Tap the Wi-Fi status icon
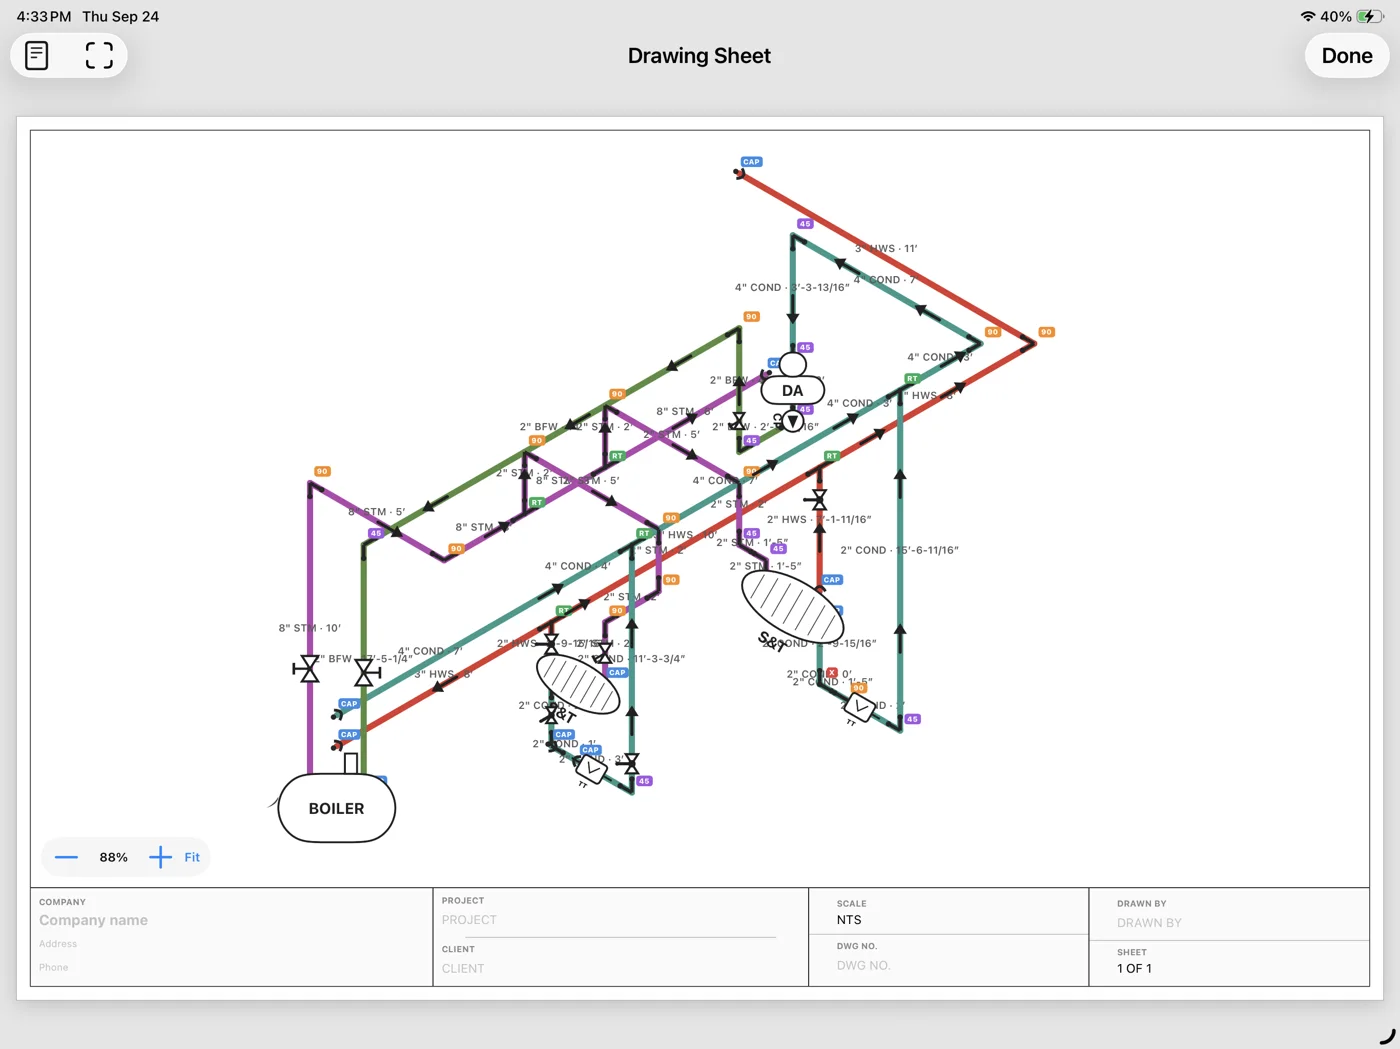The height and width of the screenshot is (1049, 1400). (x=1308, y=16)
